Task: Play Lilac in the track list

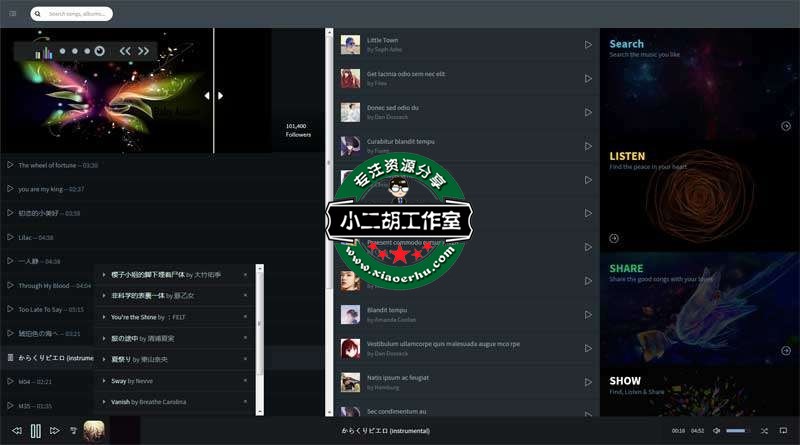Action: (10, 237)
